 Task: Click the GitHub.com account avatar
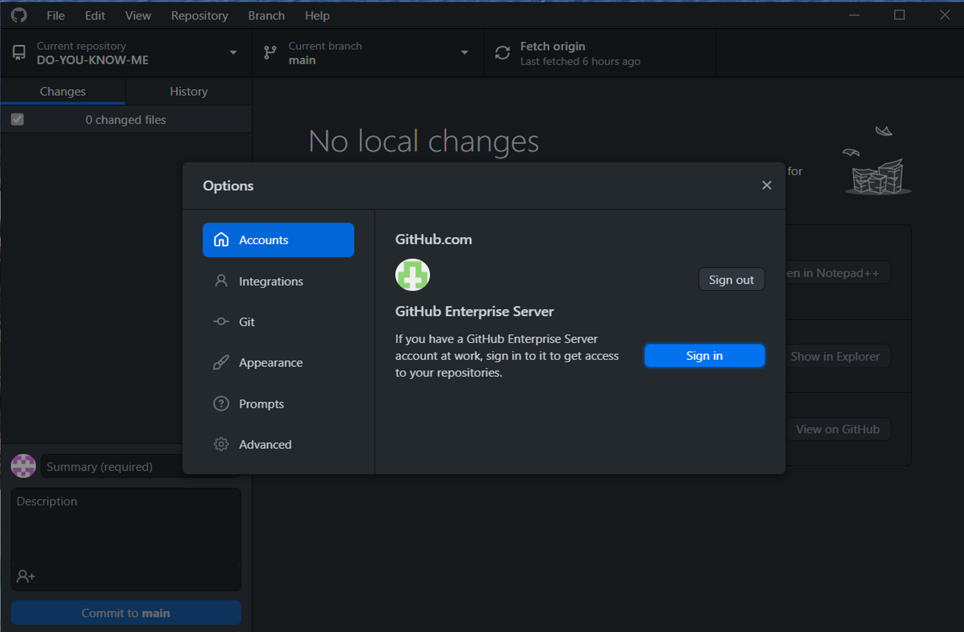pos(412,274)
